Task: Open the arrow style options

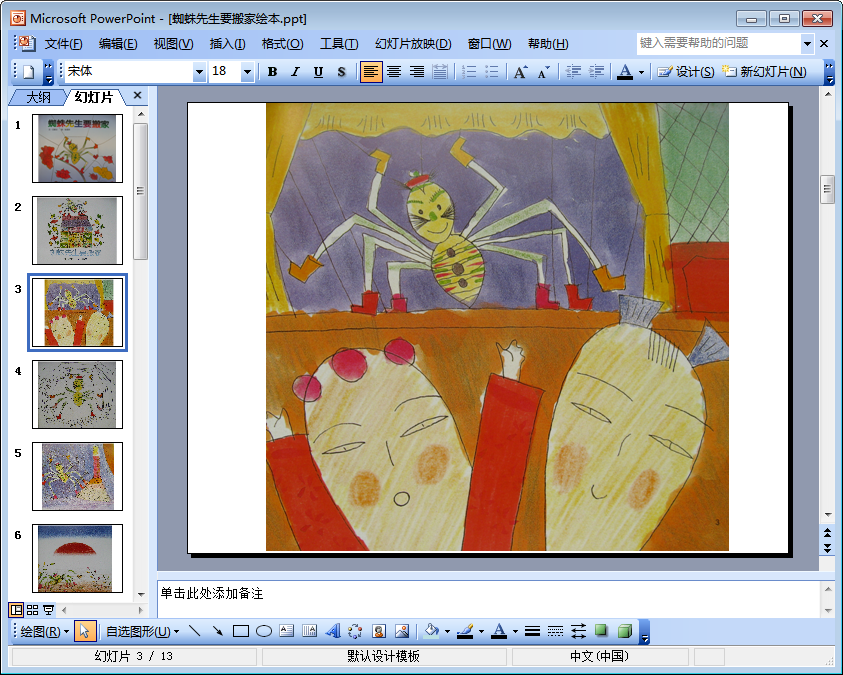Action: pos(578,631)
